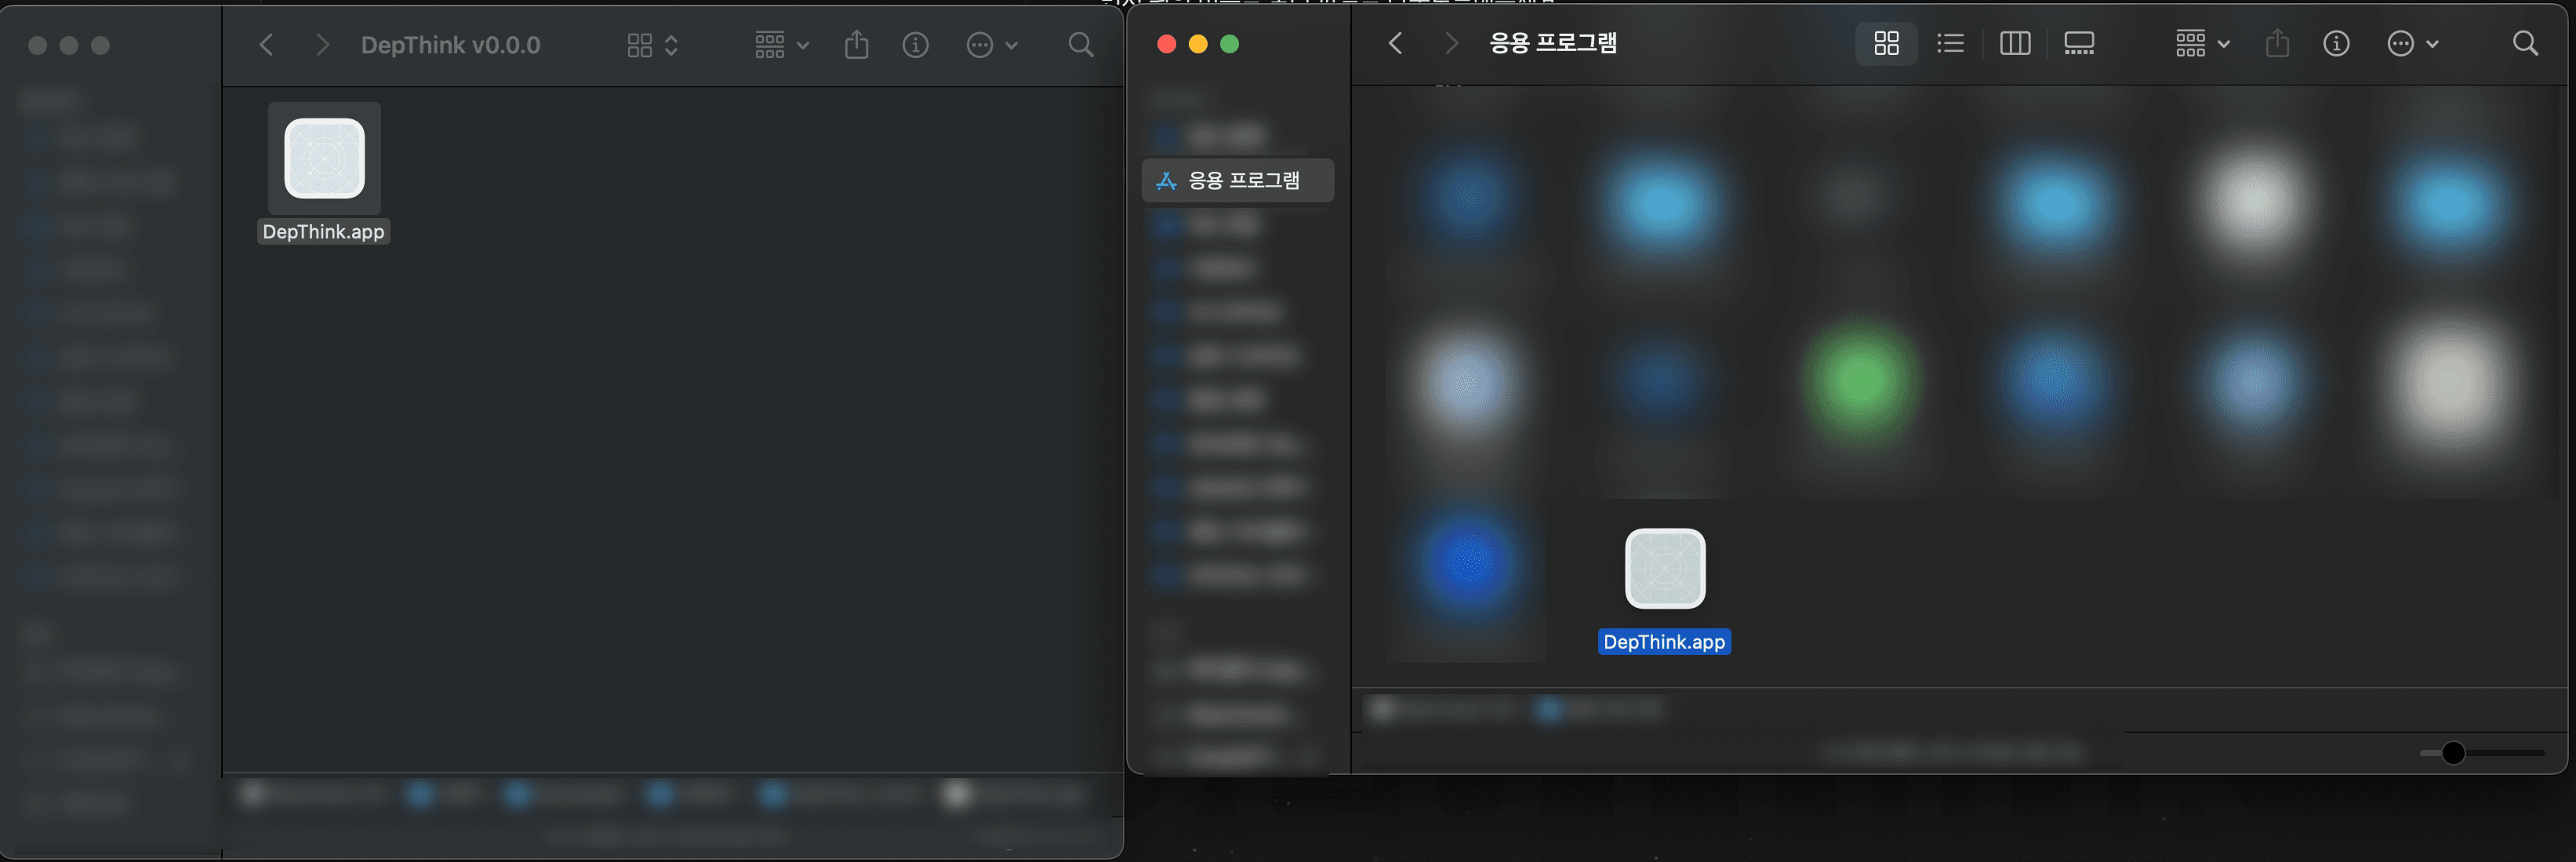Open the More actions menu in 응용 프로그램 window
Screen dimensions: 2576x862
click(2412, 43)
